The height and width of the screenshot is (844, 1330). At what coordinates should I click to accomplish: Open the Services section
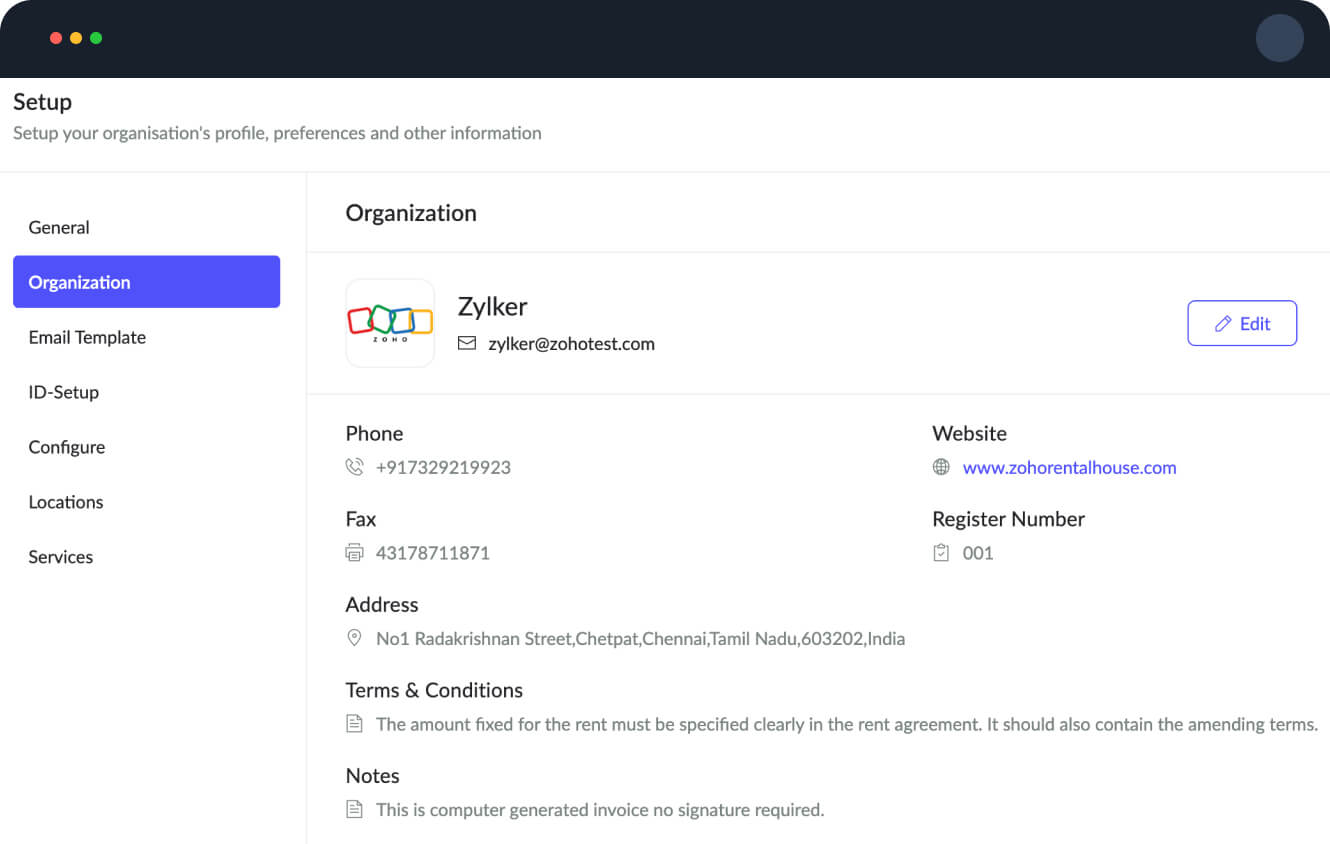pyautogui.click(x=61, y=557)
